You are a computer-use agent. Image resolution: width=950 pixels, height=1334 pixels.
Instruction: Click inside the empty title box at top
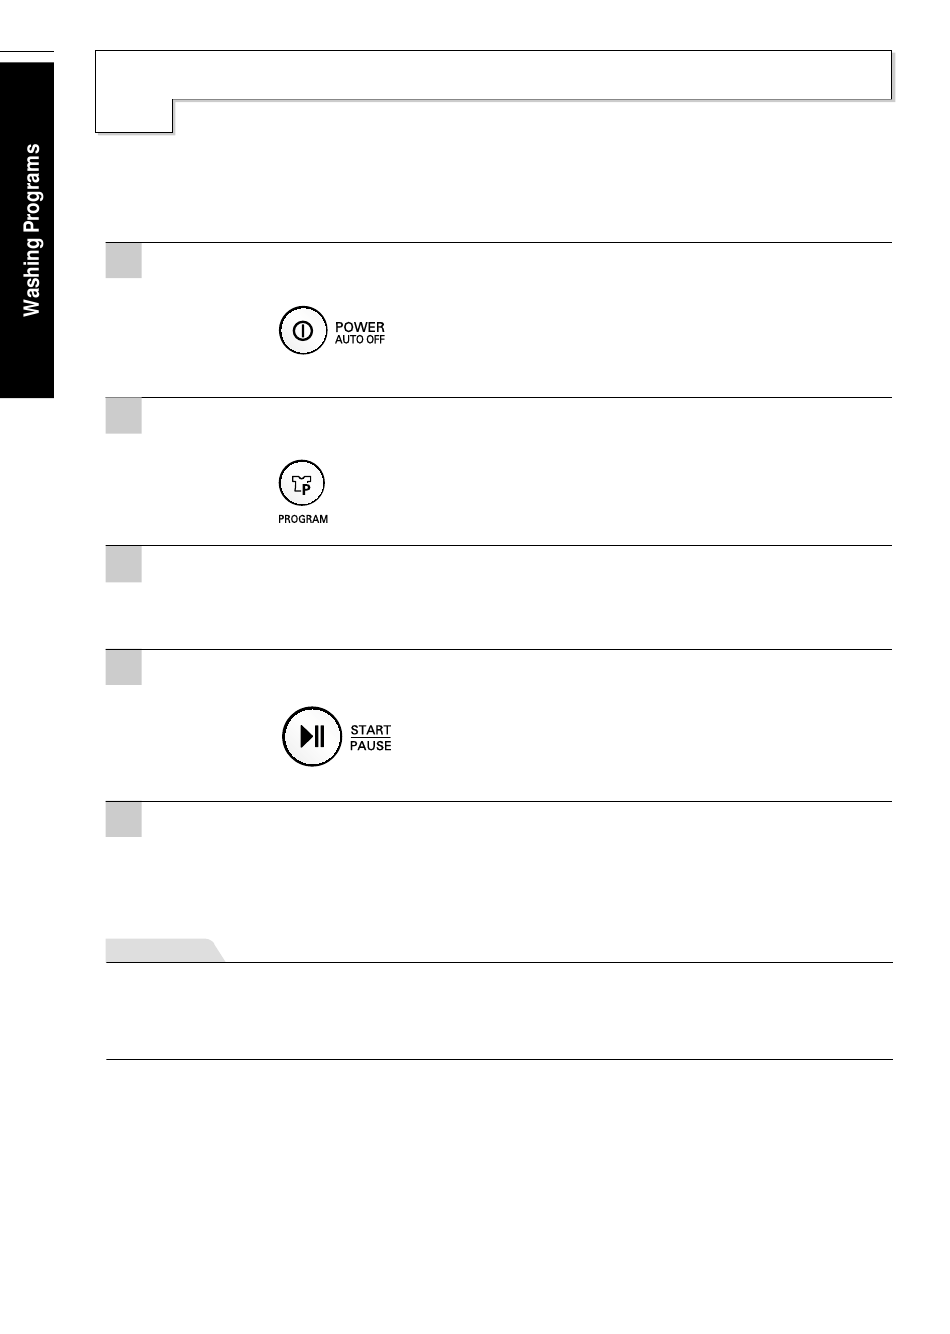click(x=494, y=75)
